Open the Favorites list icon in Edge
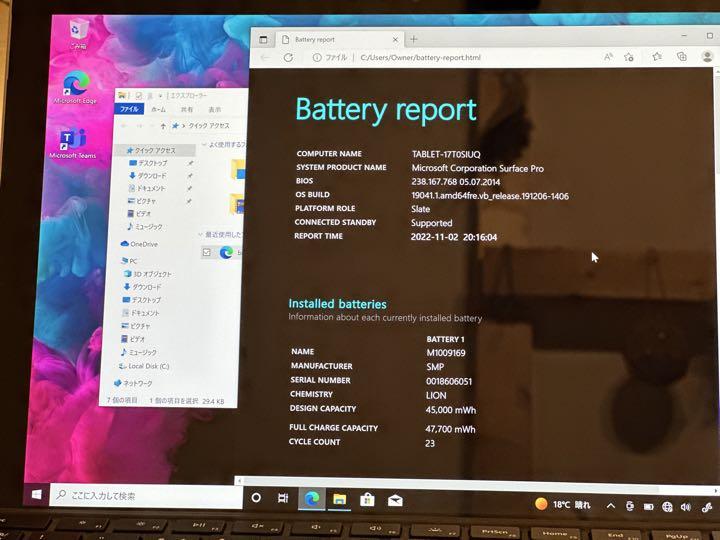 (x=657, y=56)
